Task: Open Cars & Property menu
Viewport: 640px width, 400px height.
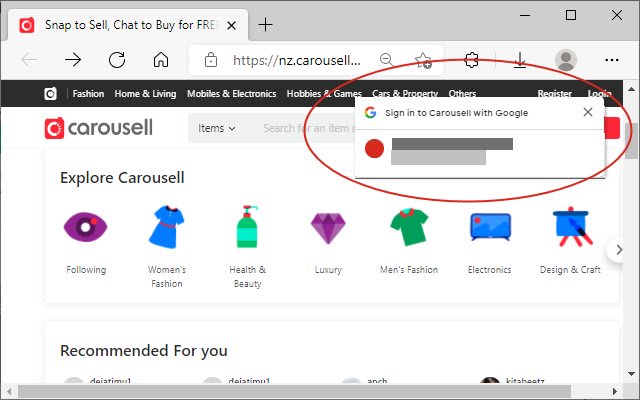Action: [x=405, y=94]
